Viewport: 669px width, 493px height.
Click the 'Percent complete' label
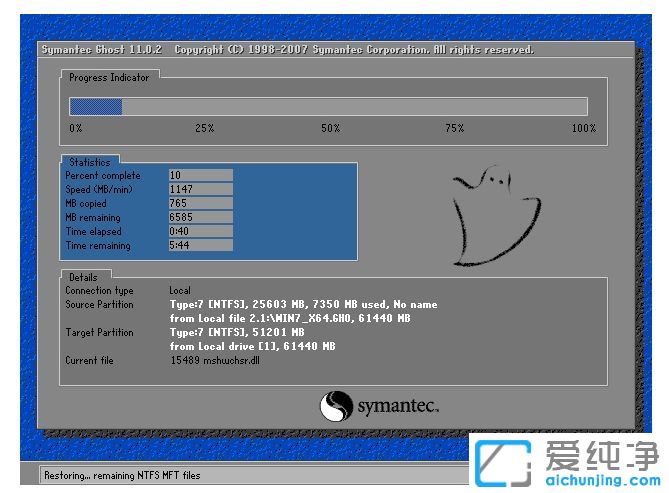[103, 175]
